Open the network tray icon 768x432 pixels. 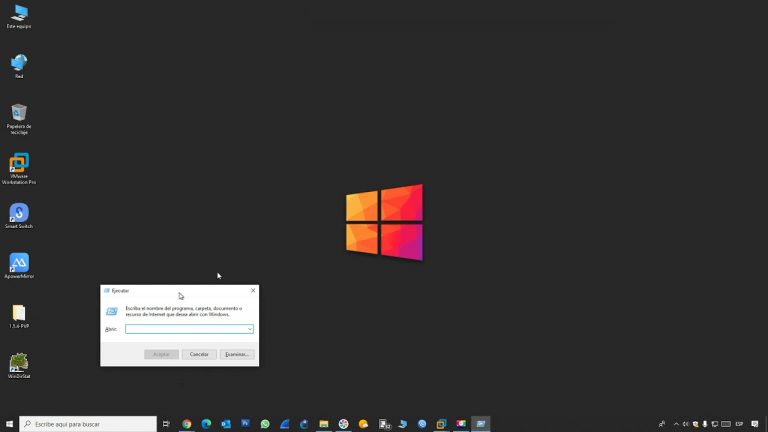715,424
